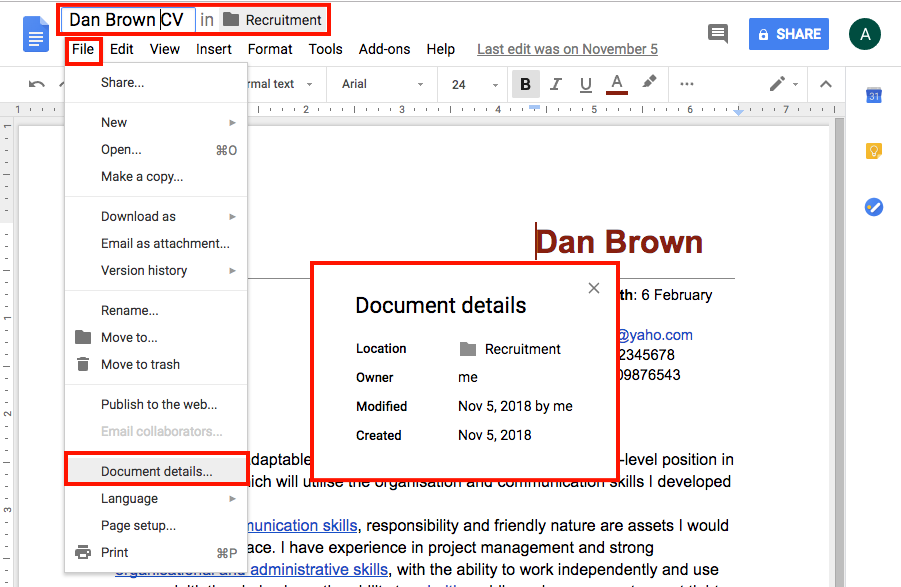Screen dimensions: 901x587
Task: Open the Tools menu
Action: (325, 48)
